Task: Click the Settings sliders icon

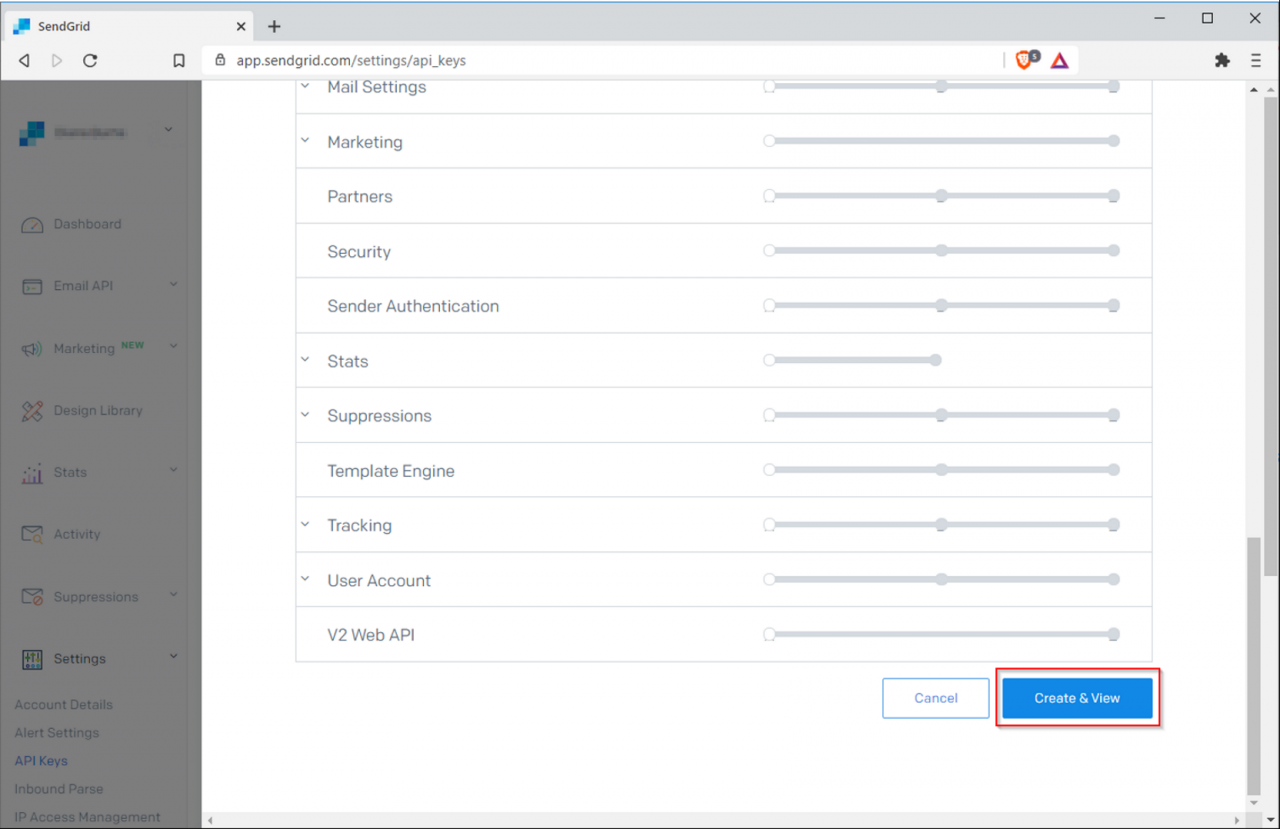Action: click(x=32, y=659)
